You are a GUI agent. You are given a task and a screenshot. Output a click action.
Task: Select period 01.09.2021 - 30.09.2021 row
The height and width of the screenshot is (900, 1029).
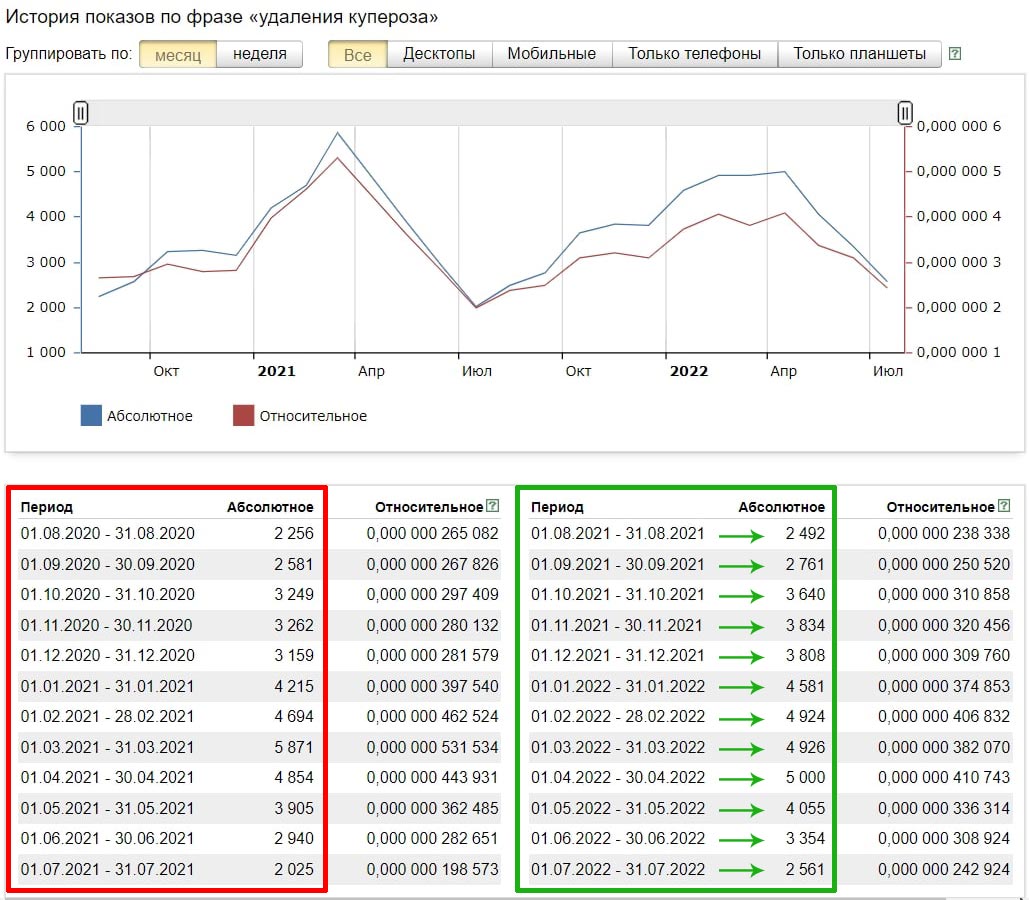pyautogui.click(x=770, y=564)
